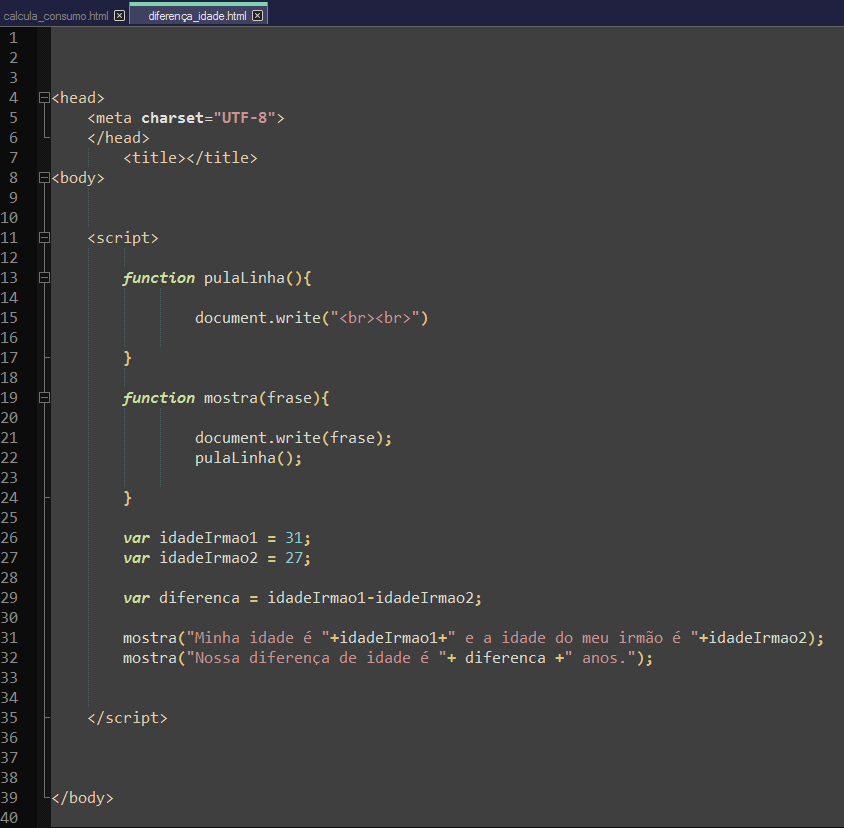Click the mostra("Nossa diferença de idade" line
This screenshot has width=844, height=828.
point(388,658)
